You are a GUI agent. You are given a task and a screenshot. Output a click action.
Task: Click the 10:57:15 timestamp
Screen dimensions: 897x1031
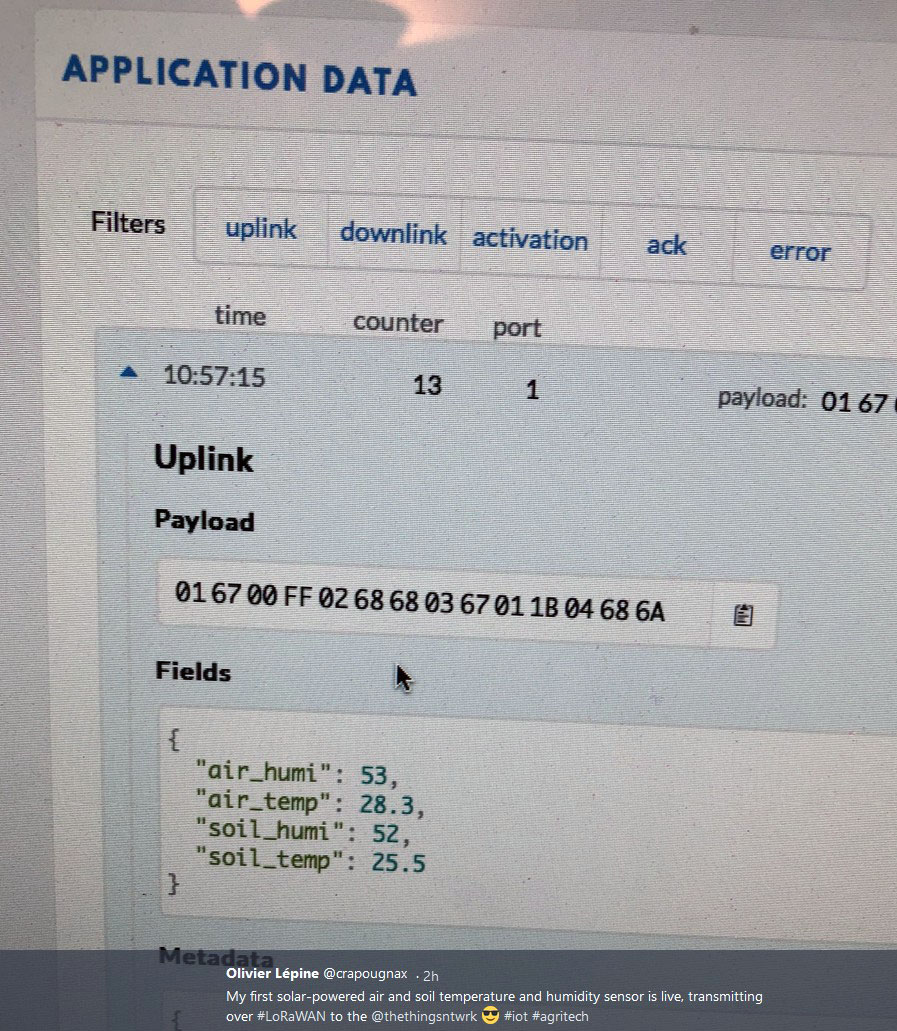[x=214, y=376]
